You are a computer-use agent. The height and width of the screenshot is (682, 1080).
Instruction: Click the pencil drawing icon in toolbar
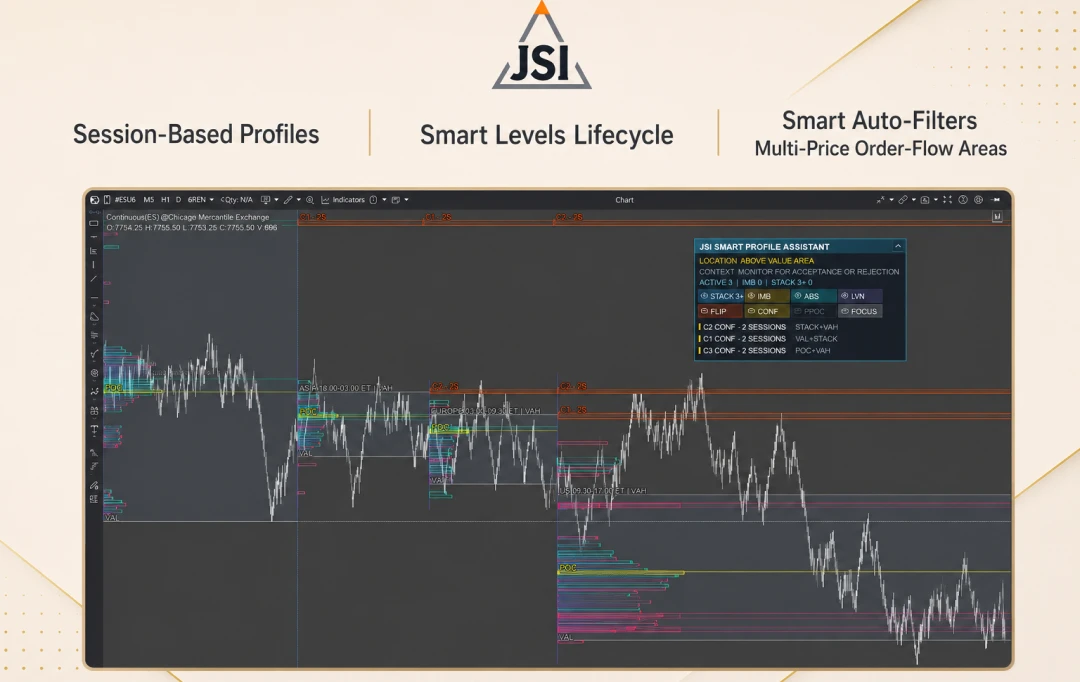[288, 200]
